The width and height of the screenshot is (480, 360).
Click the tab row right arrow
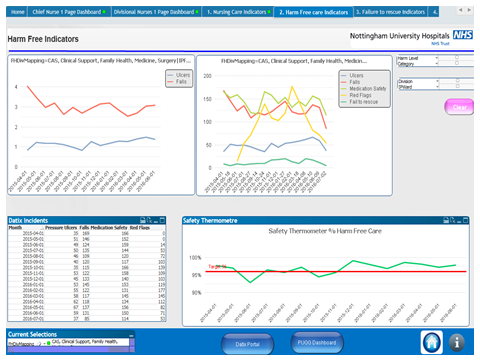(x=469, y=10)
